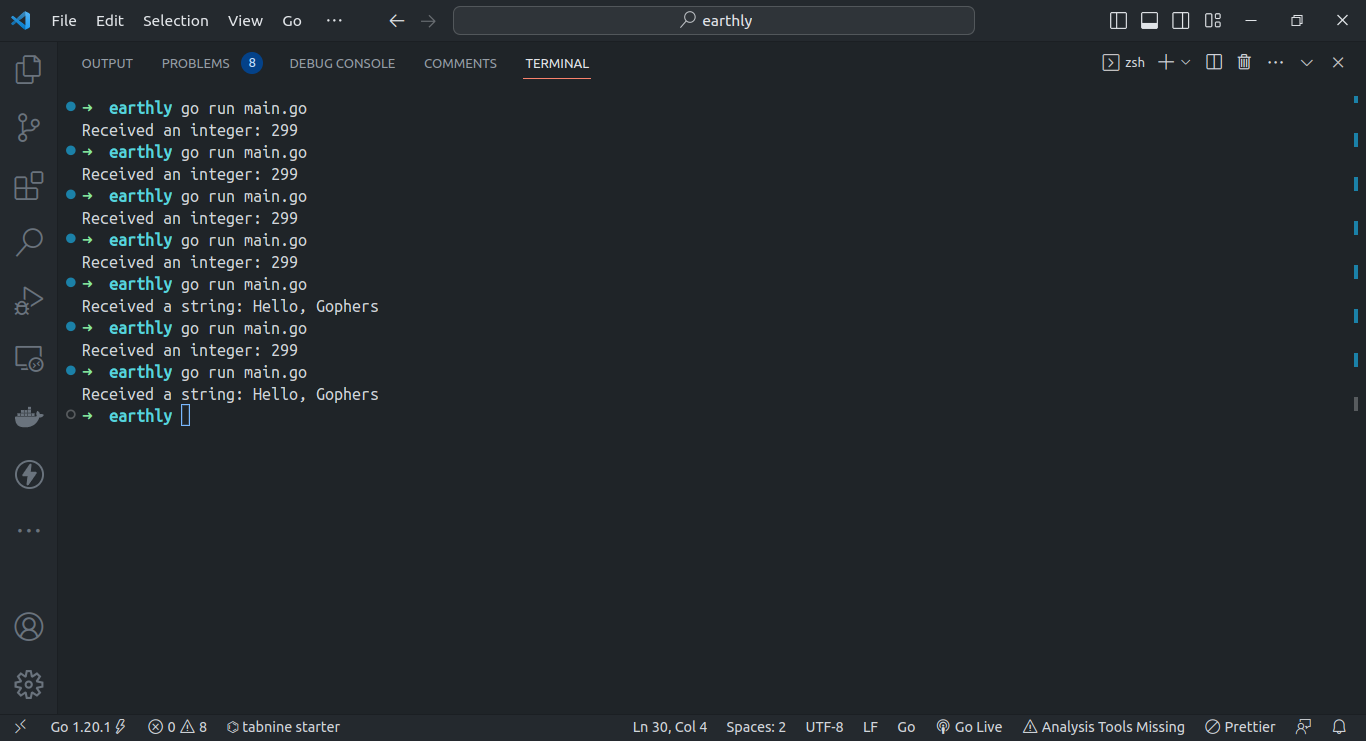This screenshot has height=741, width=1366.
Task: Split the terminal pane
Action: click(1214, 62)
